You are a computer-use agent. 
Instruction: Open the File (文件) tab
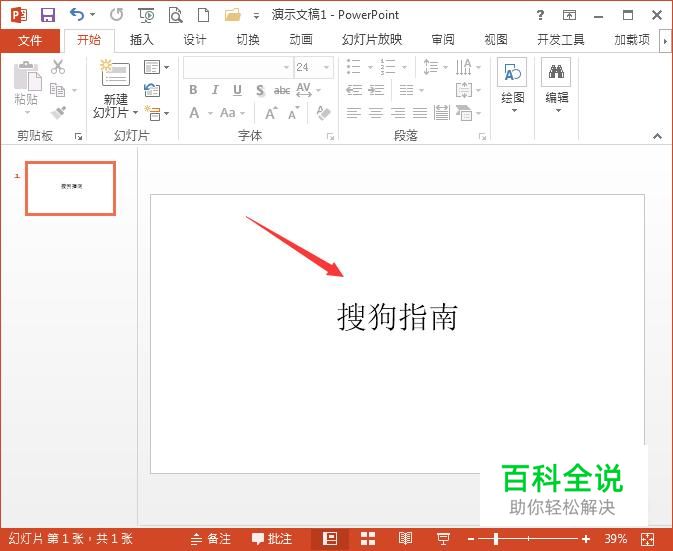[30, 41]
